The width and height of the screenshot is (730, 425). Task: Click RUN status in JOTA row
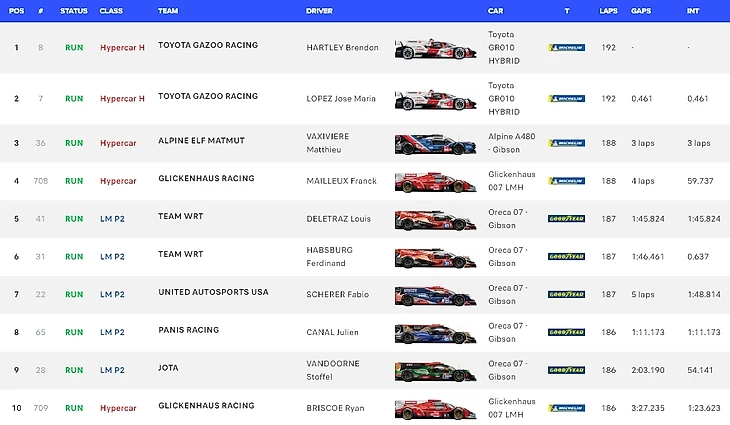(74, 370)
